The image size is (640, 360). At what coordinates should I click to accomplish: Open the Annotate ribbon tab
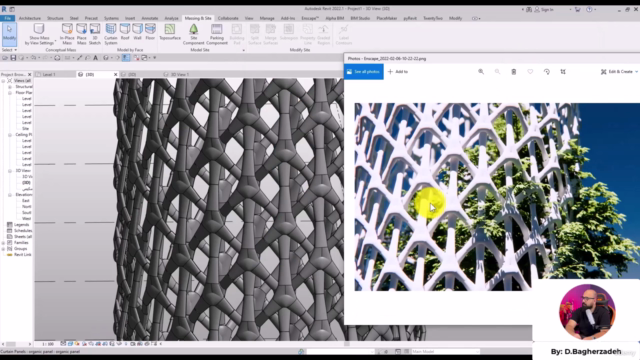click(x=150, y=18)
